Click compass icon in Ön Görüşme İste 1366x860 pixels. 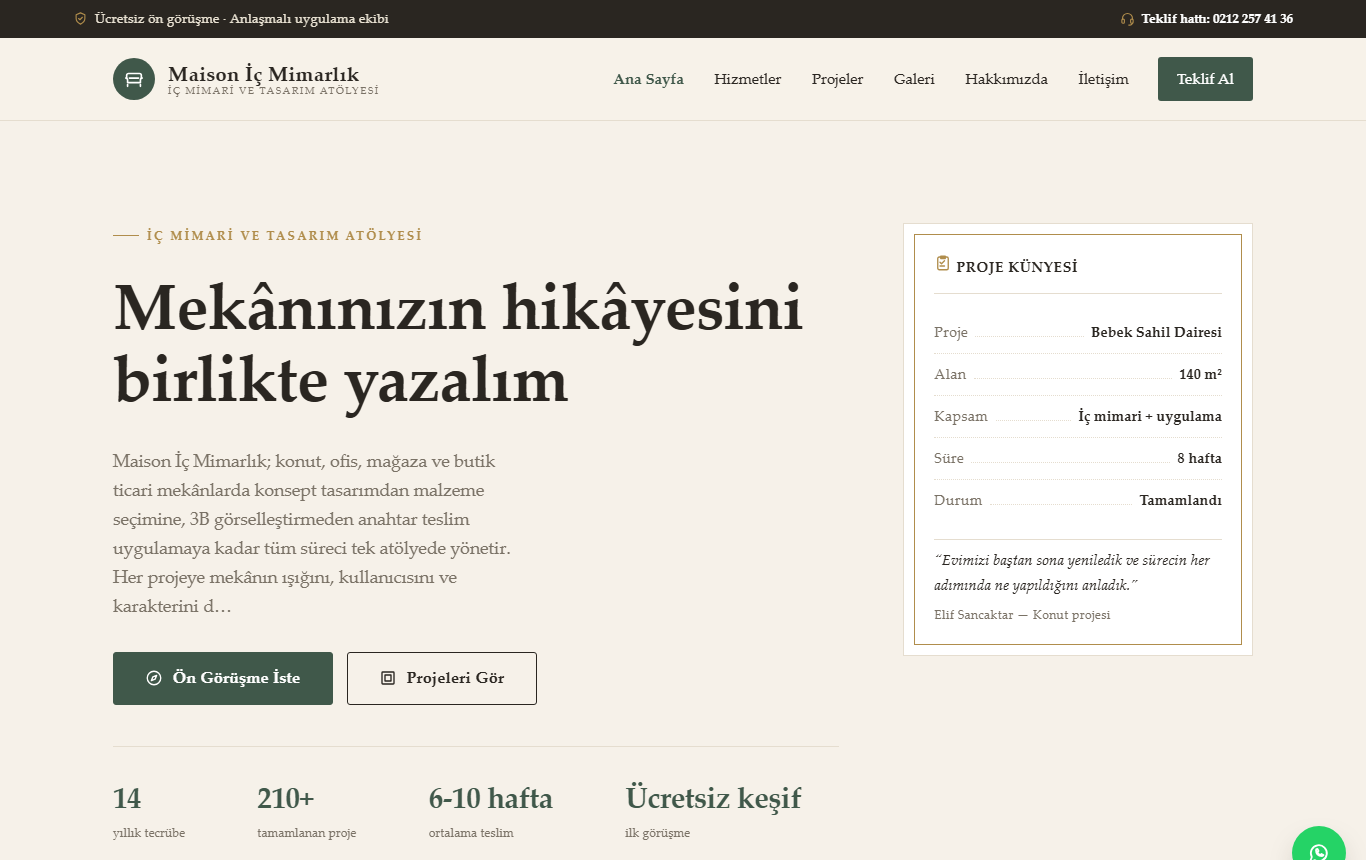point(154,678)
